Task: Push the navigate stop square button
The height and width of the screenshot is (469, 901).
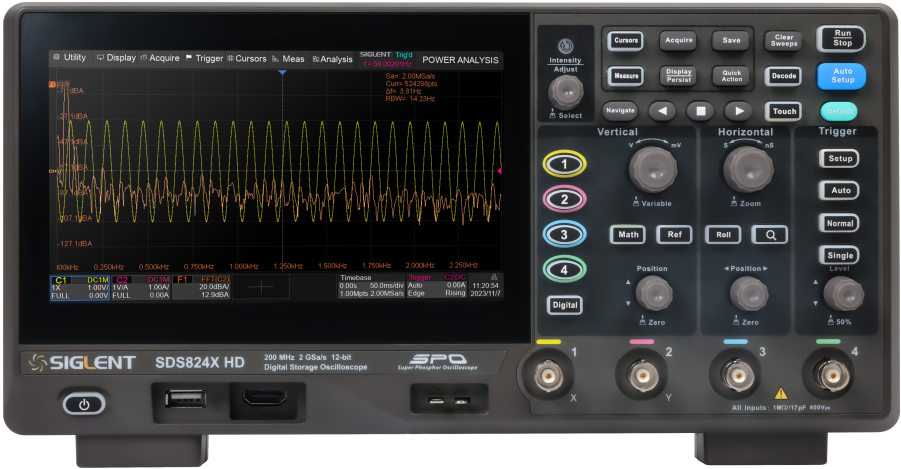Action: click(700, 111)
